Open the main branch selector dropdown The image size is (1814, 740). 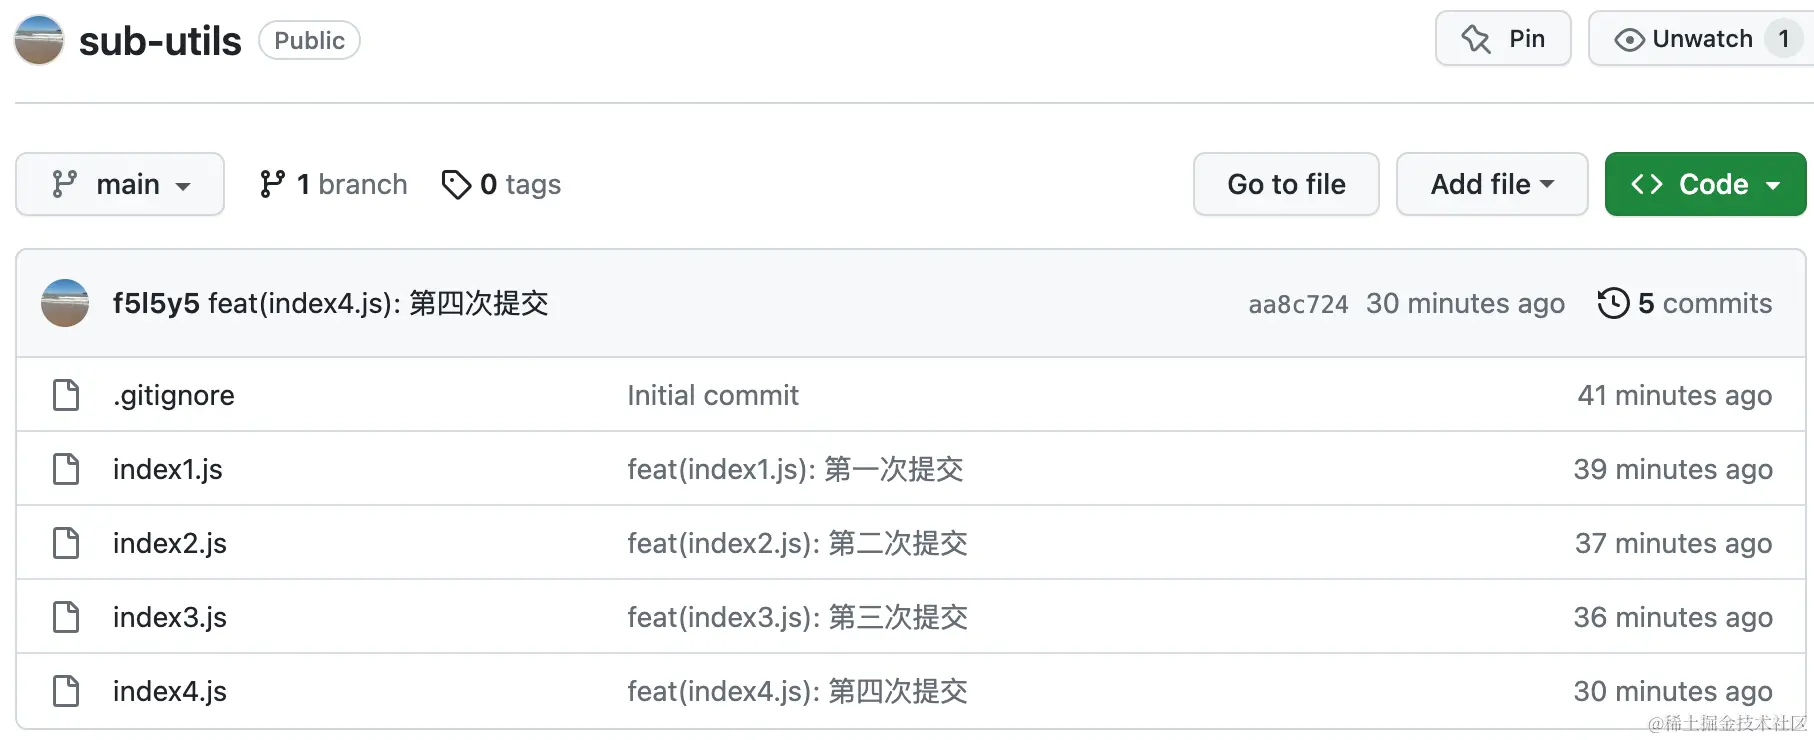click(120, 184)
